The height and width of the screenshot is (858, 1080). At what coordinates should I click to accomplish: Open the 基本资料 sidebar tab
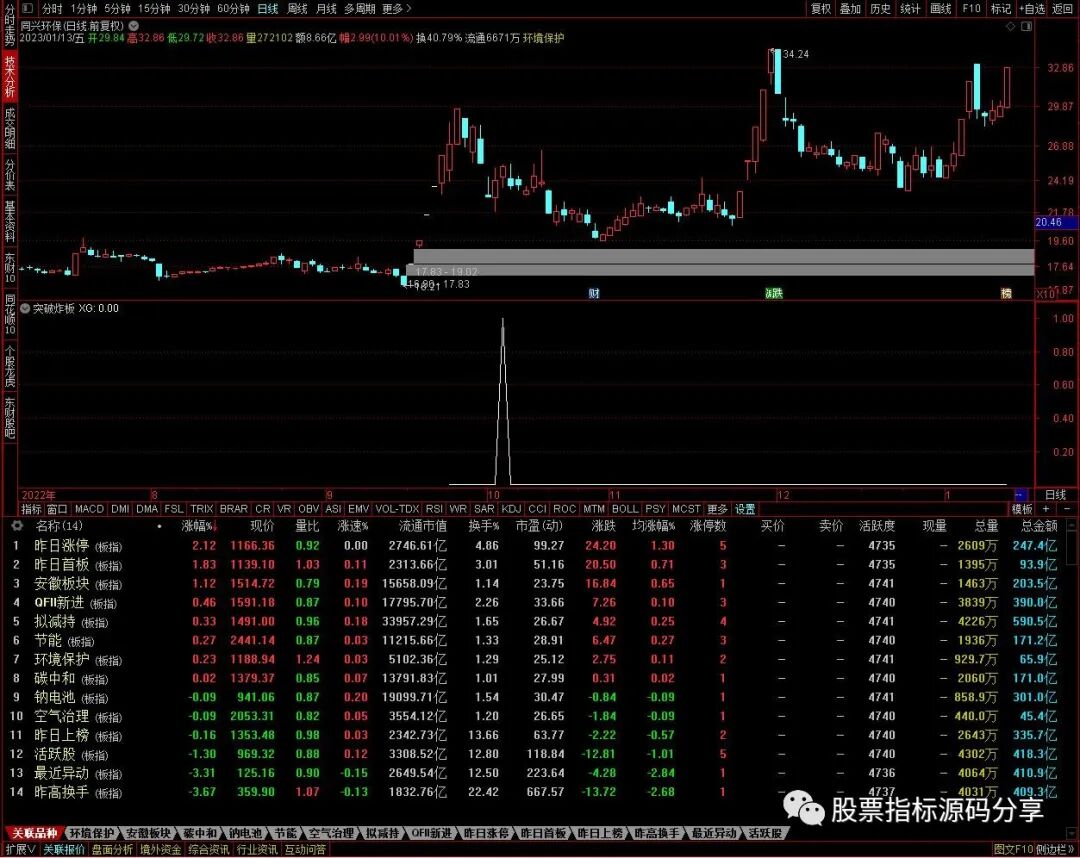pos(10,221)
